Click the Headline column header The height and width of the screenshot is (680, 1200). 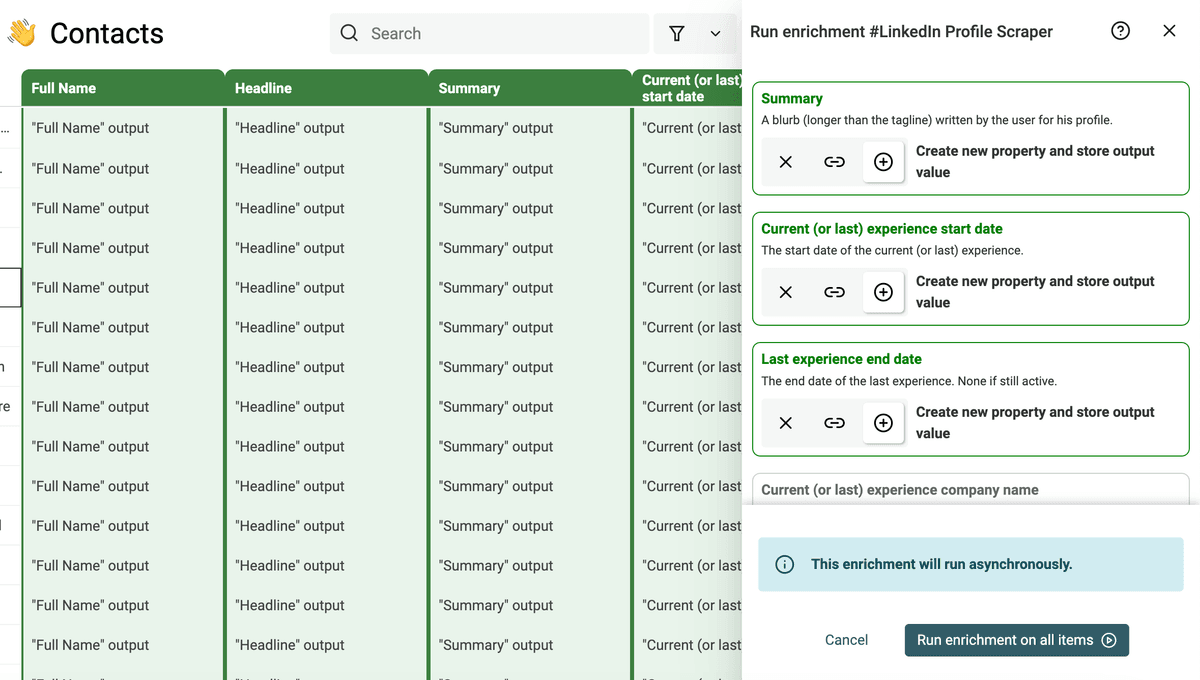pos(327,88)
